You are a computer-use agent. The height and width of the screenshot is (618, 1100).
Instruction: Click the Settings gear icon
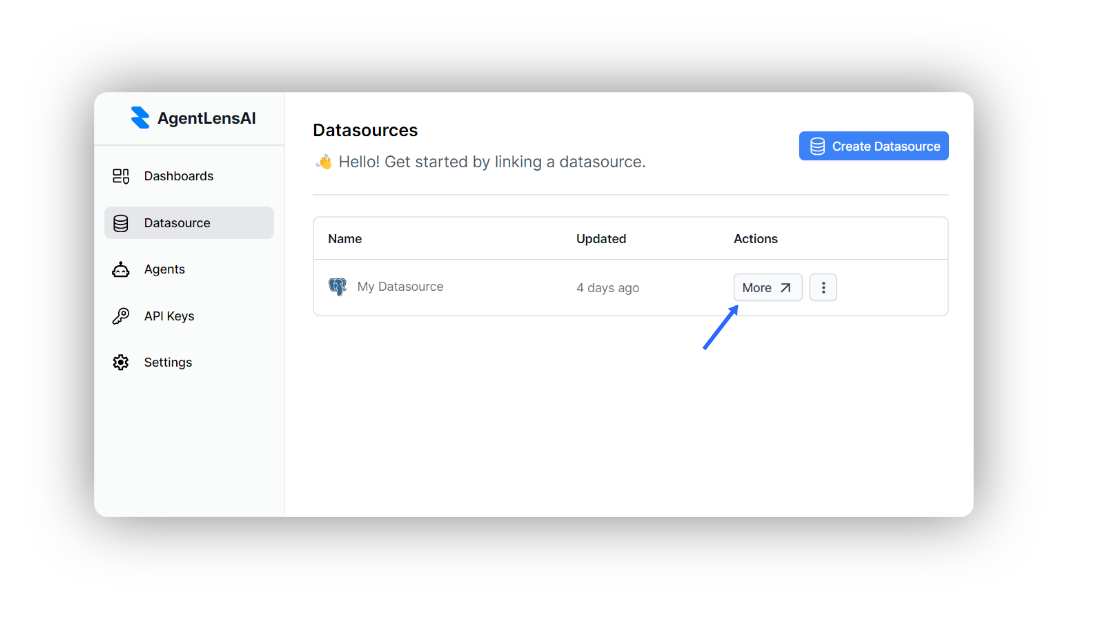[x=121, y=362]
